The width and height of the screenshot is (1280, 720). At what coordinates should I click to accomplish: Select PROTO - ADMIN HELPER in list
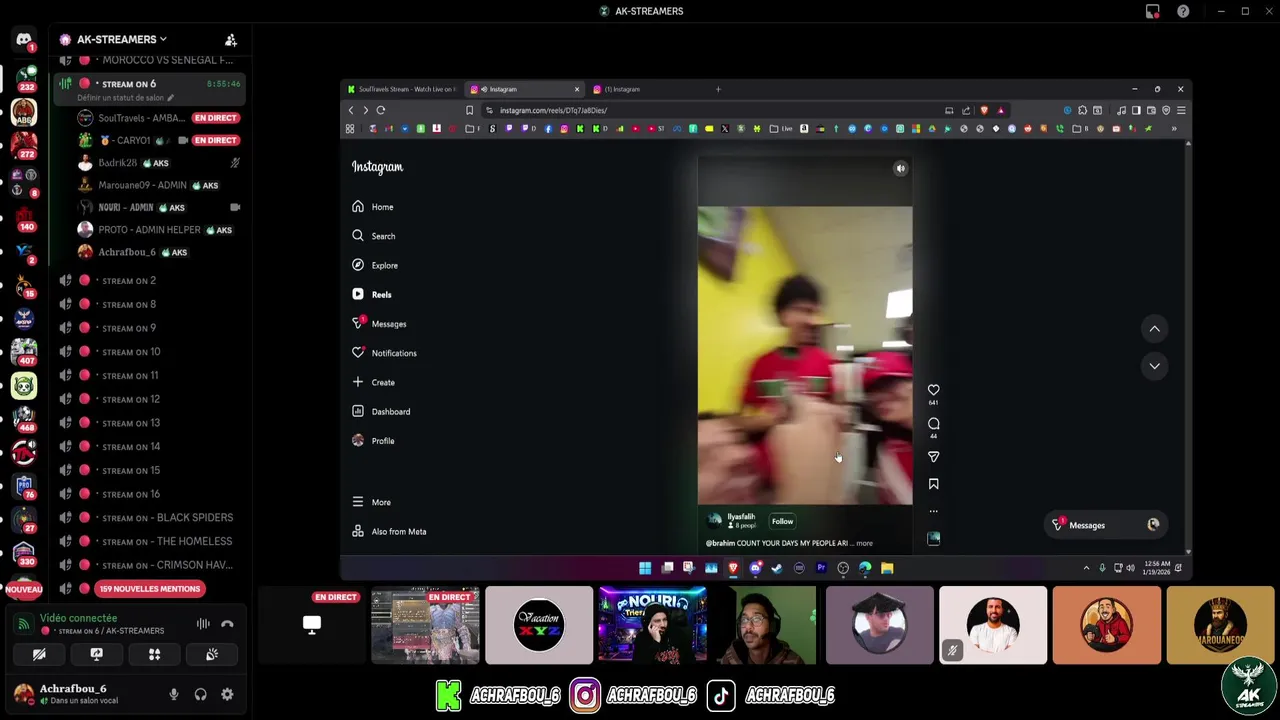click(160, 230)
